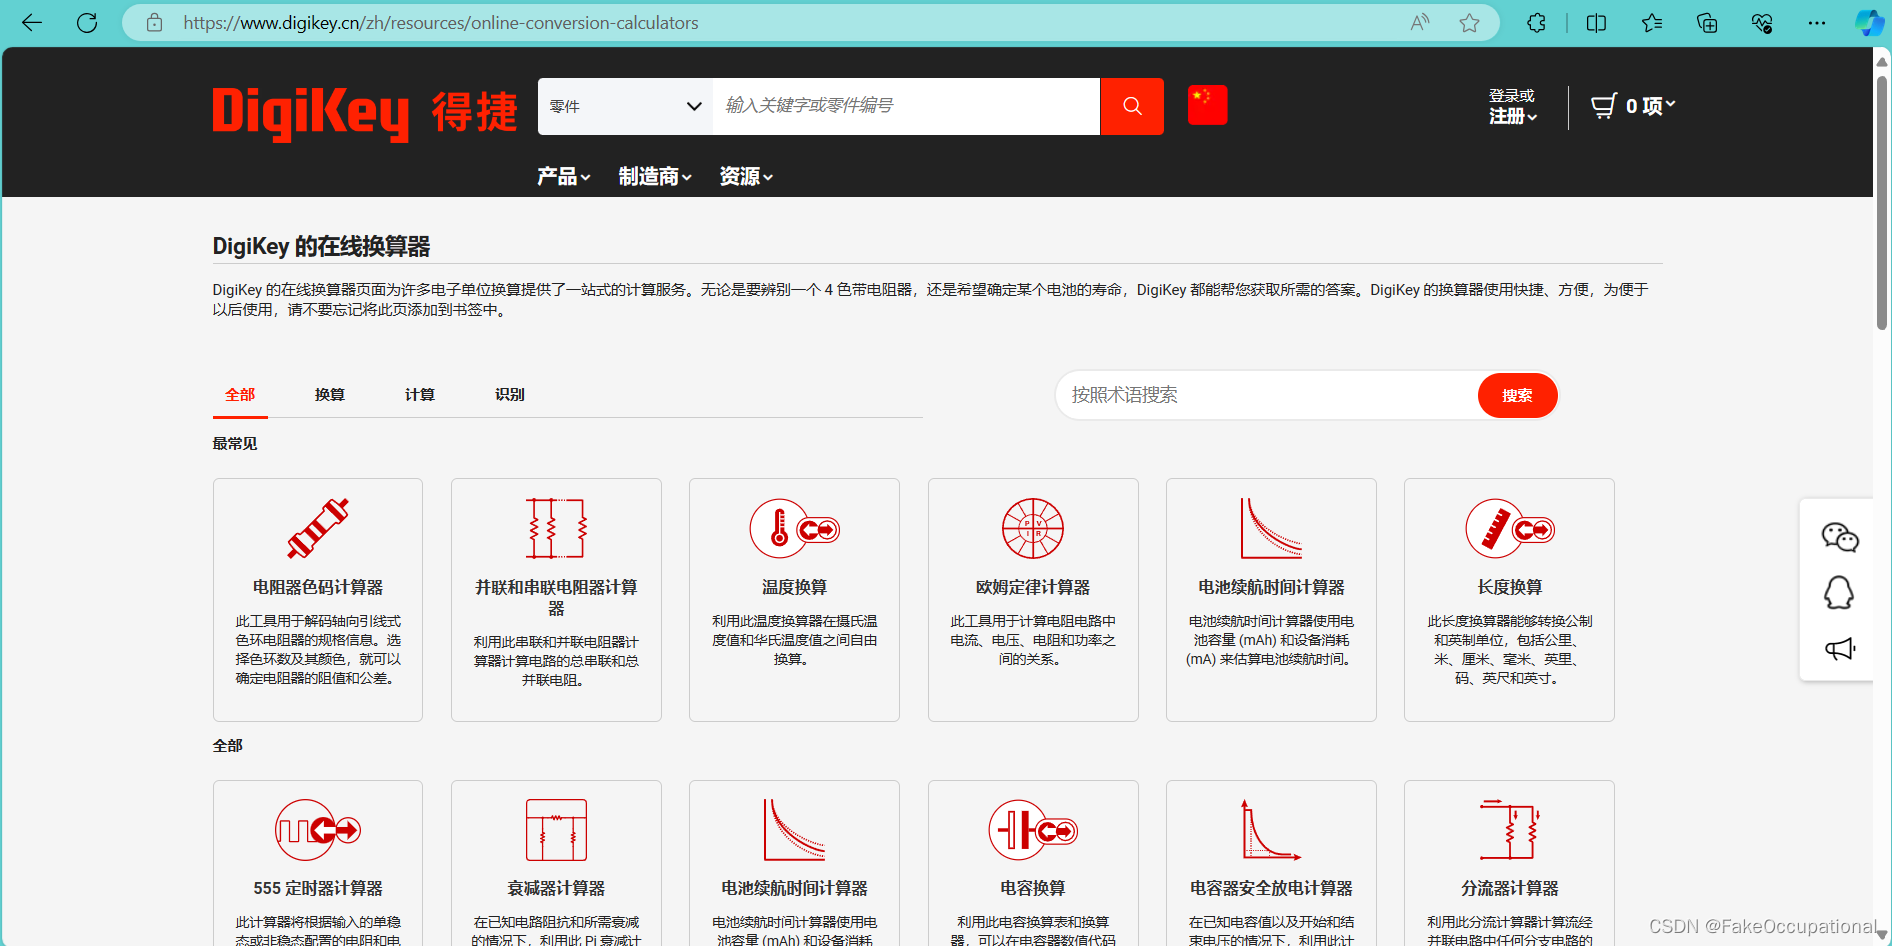1892x946 pixels.
Task: Open split screen icon in toolbar
Action: point(1597,23)
